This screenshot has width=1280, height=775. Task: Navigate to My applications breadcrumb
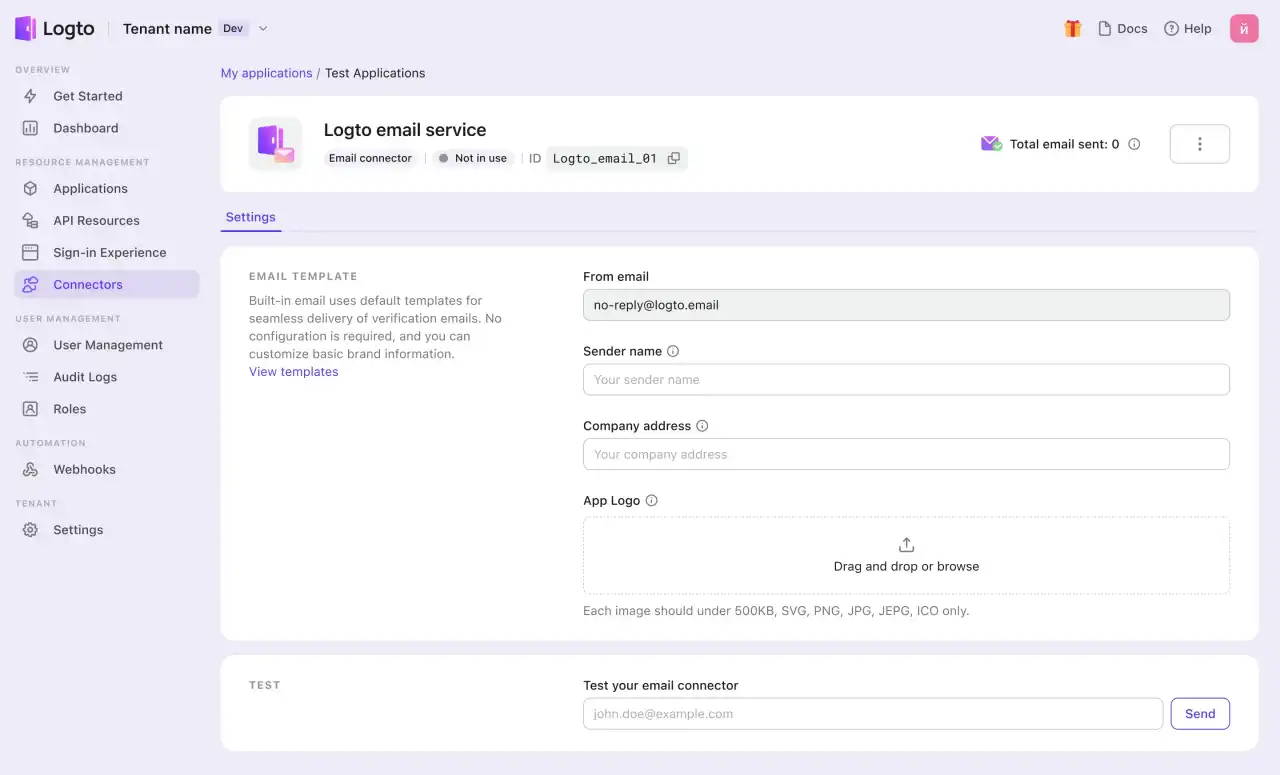[x=266, y=73]
